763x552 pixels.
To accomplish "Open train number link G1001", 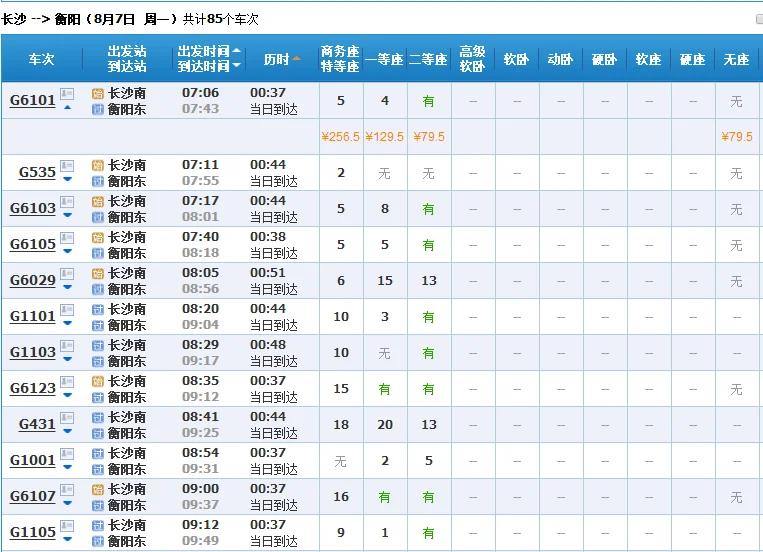I will tap(33, 460).
